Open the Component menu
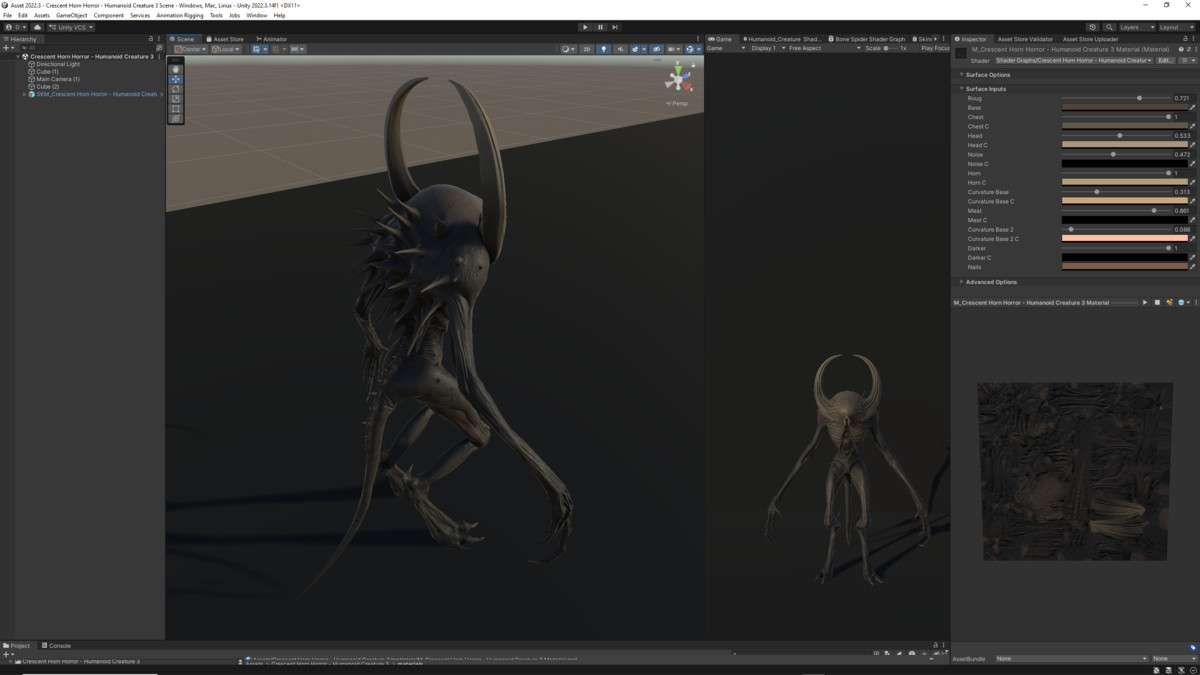1200x675 pixels. (109, 15)
